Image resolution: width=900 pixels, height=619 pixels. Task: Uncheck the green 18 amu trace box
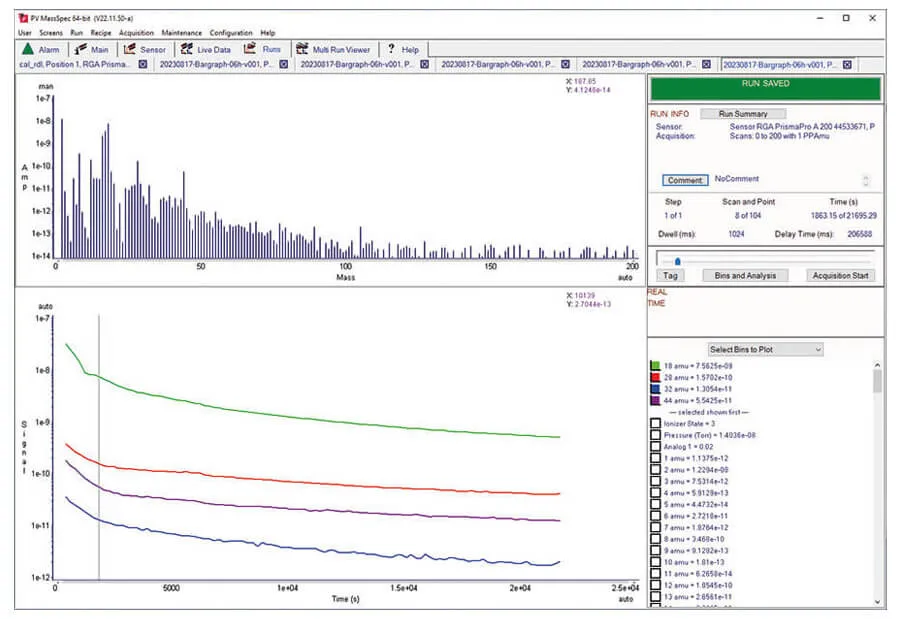tap(655, 366)
